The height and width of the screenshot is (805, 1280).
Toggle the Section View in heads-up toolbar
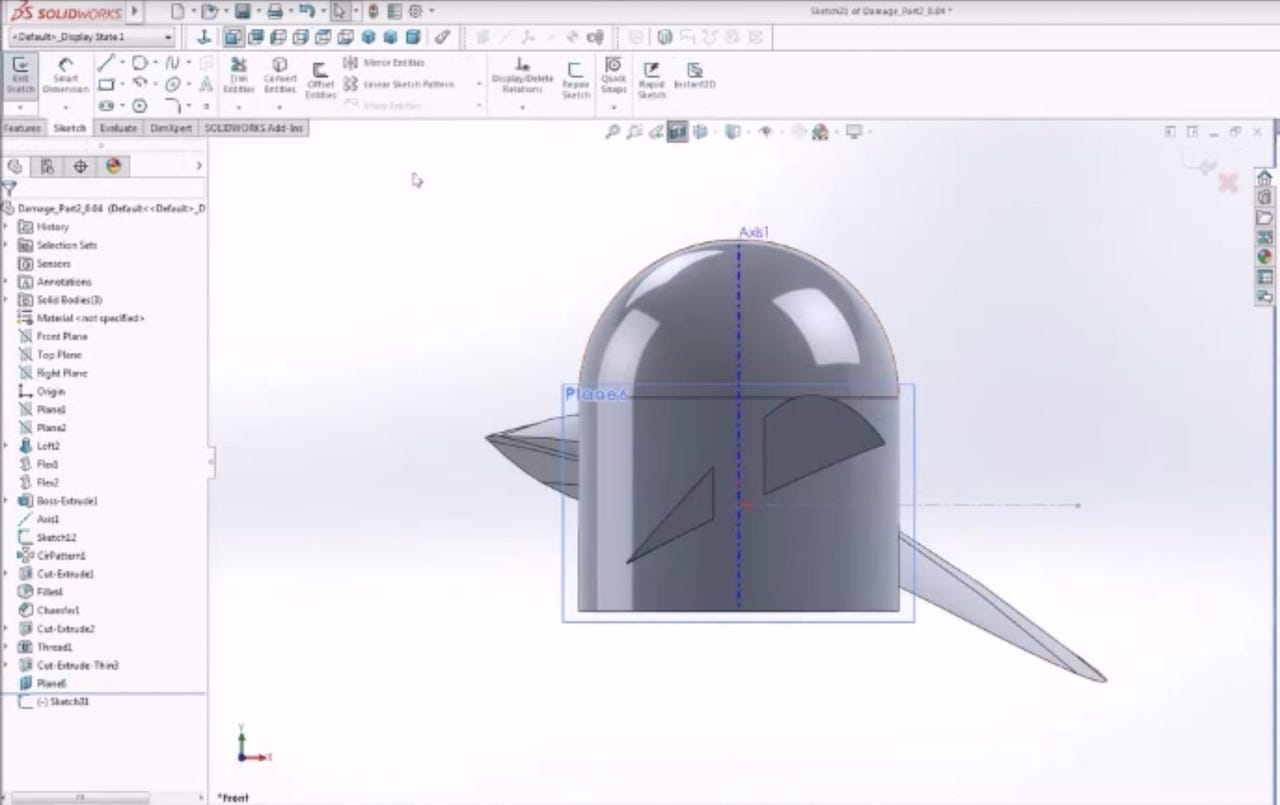click(x=677, y=132)
